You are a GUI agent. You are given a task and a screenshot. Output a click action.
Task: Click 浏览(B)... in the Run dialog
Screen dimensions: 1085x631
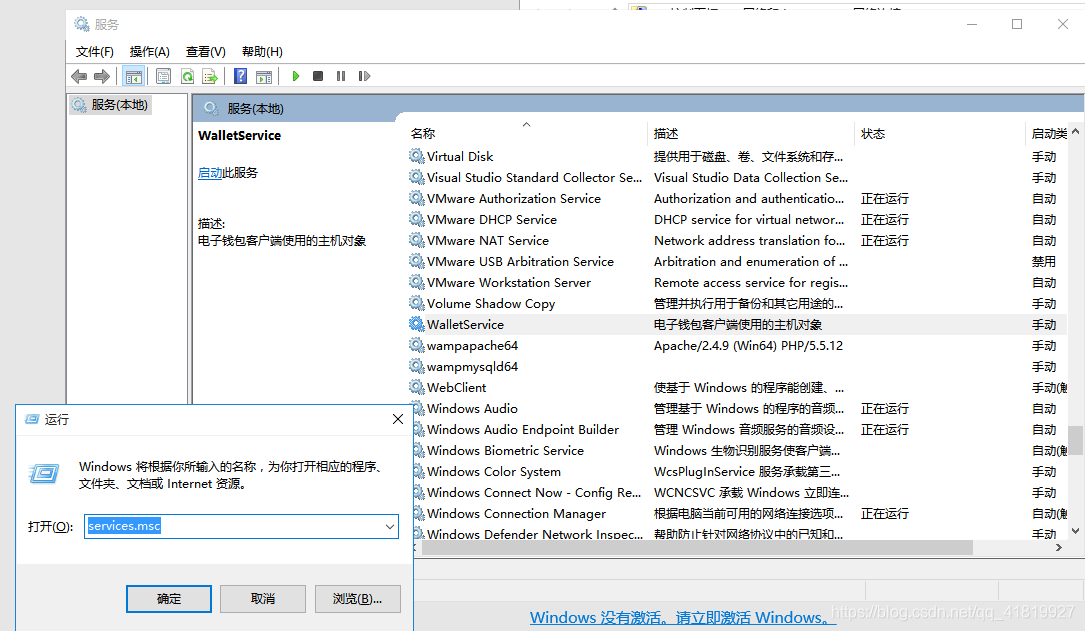[x=357, y=598]
